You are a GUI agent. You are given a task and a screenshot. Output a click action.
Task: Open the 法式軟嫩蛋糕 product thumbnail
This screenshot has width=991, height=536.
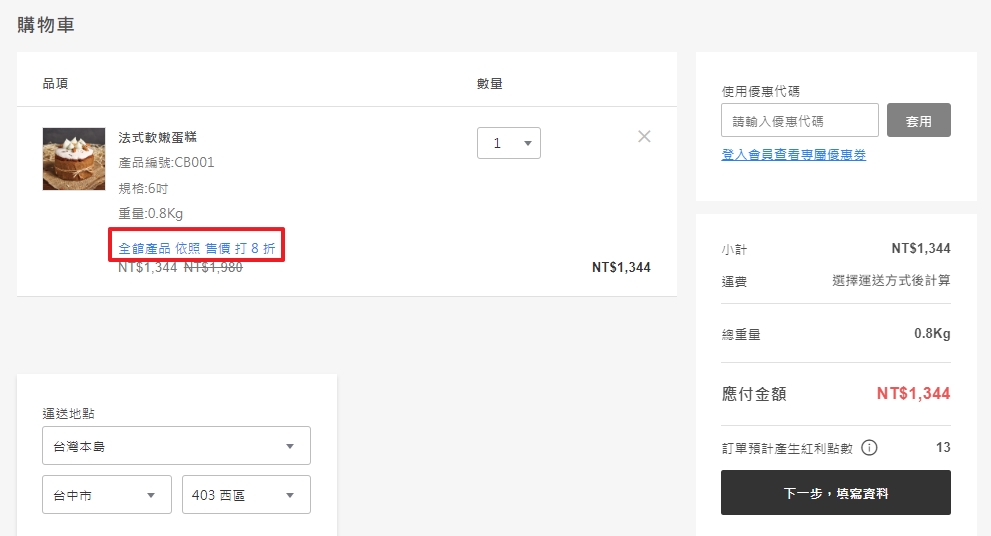point(73,159)
